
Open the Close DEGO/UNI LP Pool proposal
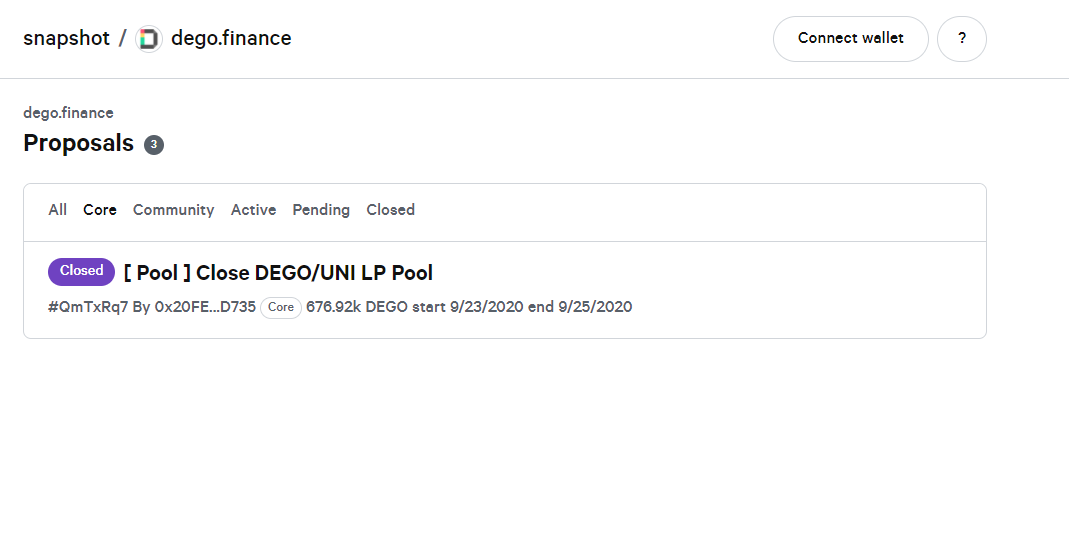[x=278, y=273]
